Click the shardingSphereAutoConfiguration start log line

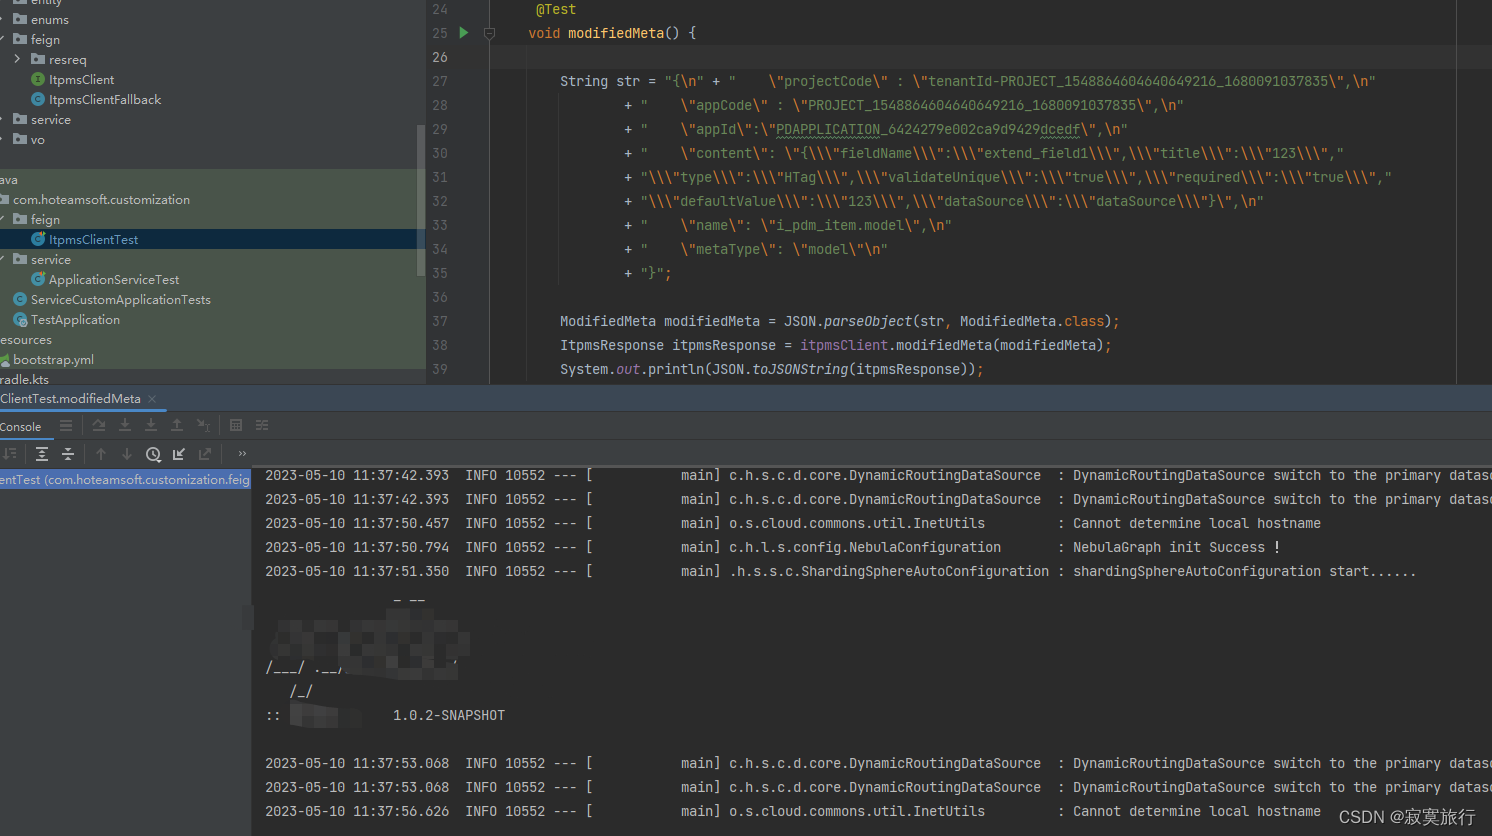pyautogui.click(x=840, y=571)
